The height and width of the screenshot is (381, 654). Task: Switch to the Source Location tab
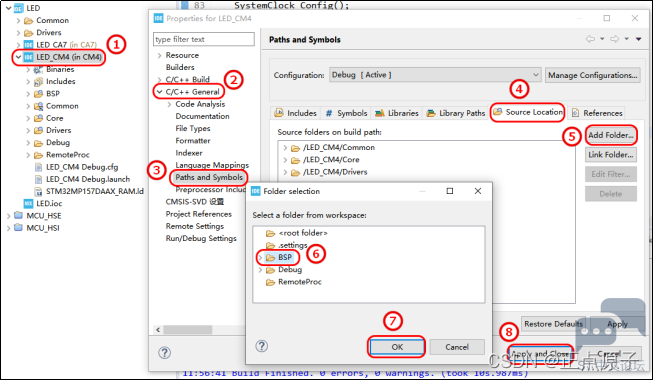coord(528,112)
